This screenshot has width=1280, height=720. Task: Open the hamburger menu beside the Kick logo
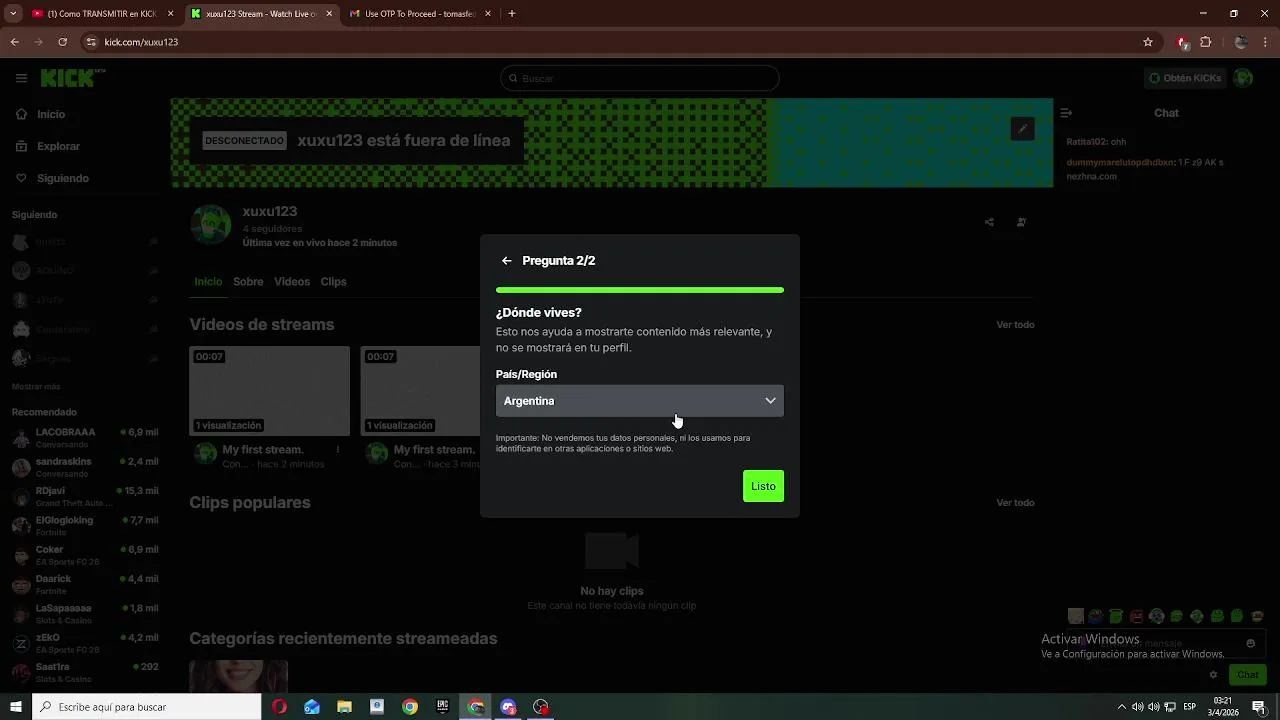21,78
